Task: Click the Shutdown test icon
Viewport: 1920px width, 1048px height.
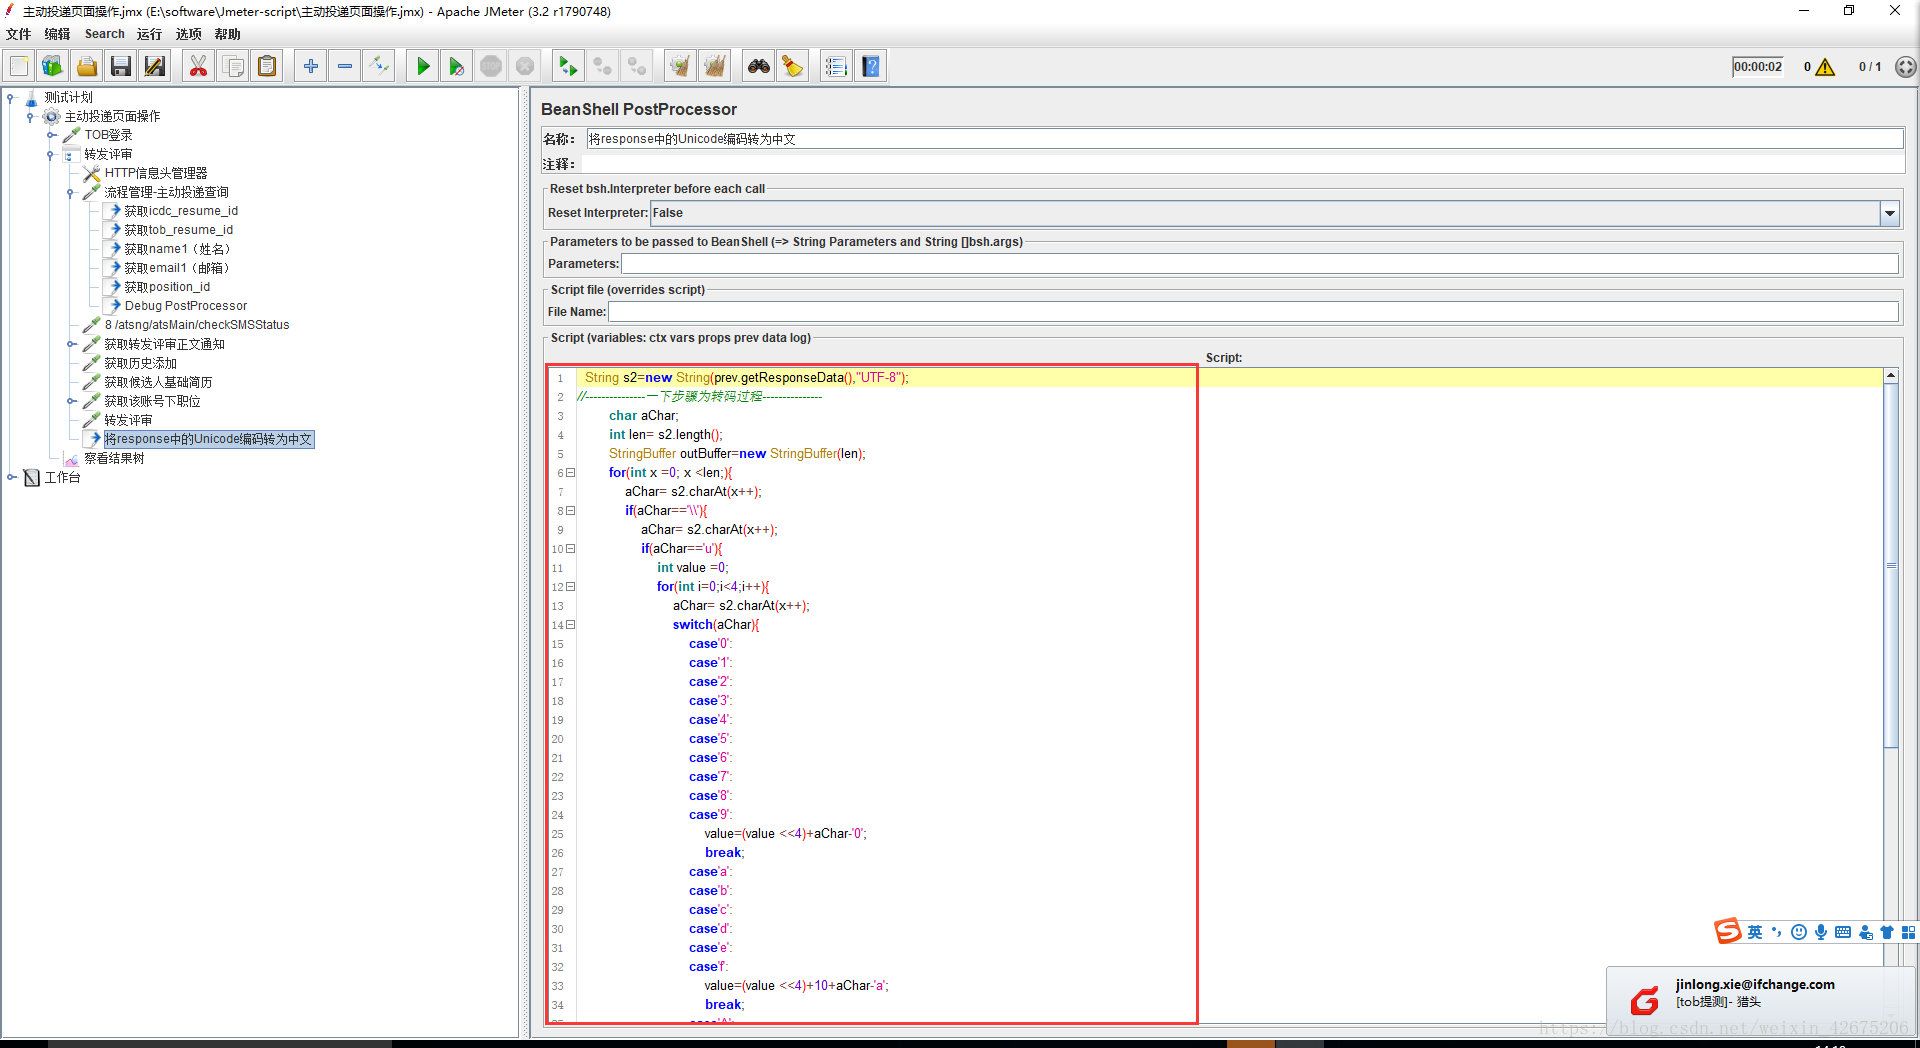Action: click(x=525, y=67)
